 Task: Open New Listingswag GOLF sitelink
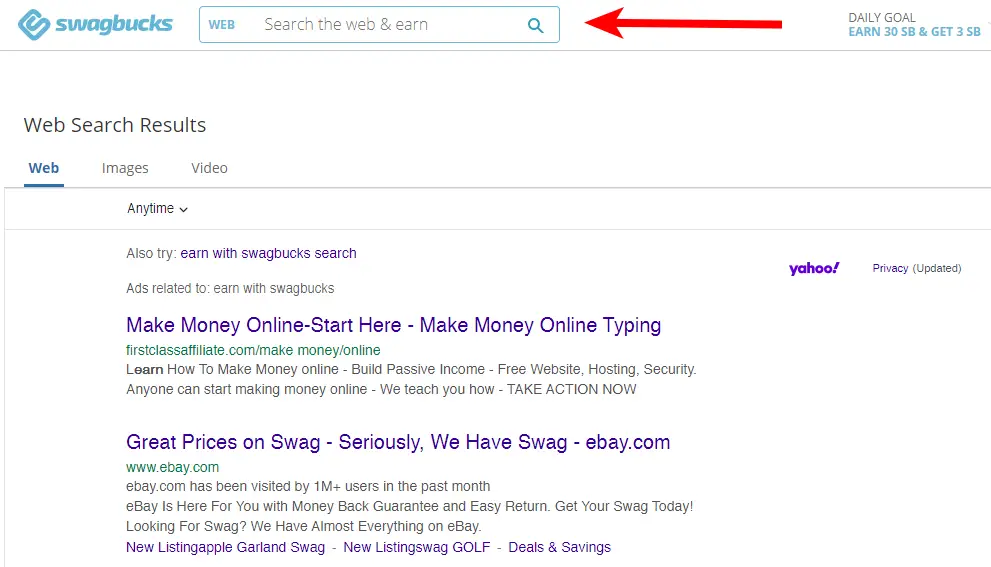point(416,547)
